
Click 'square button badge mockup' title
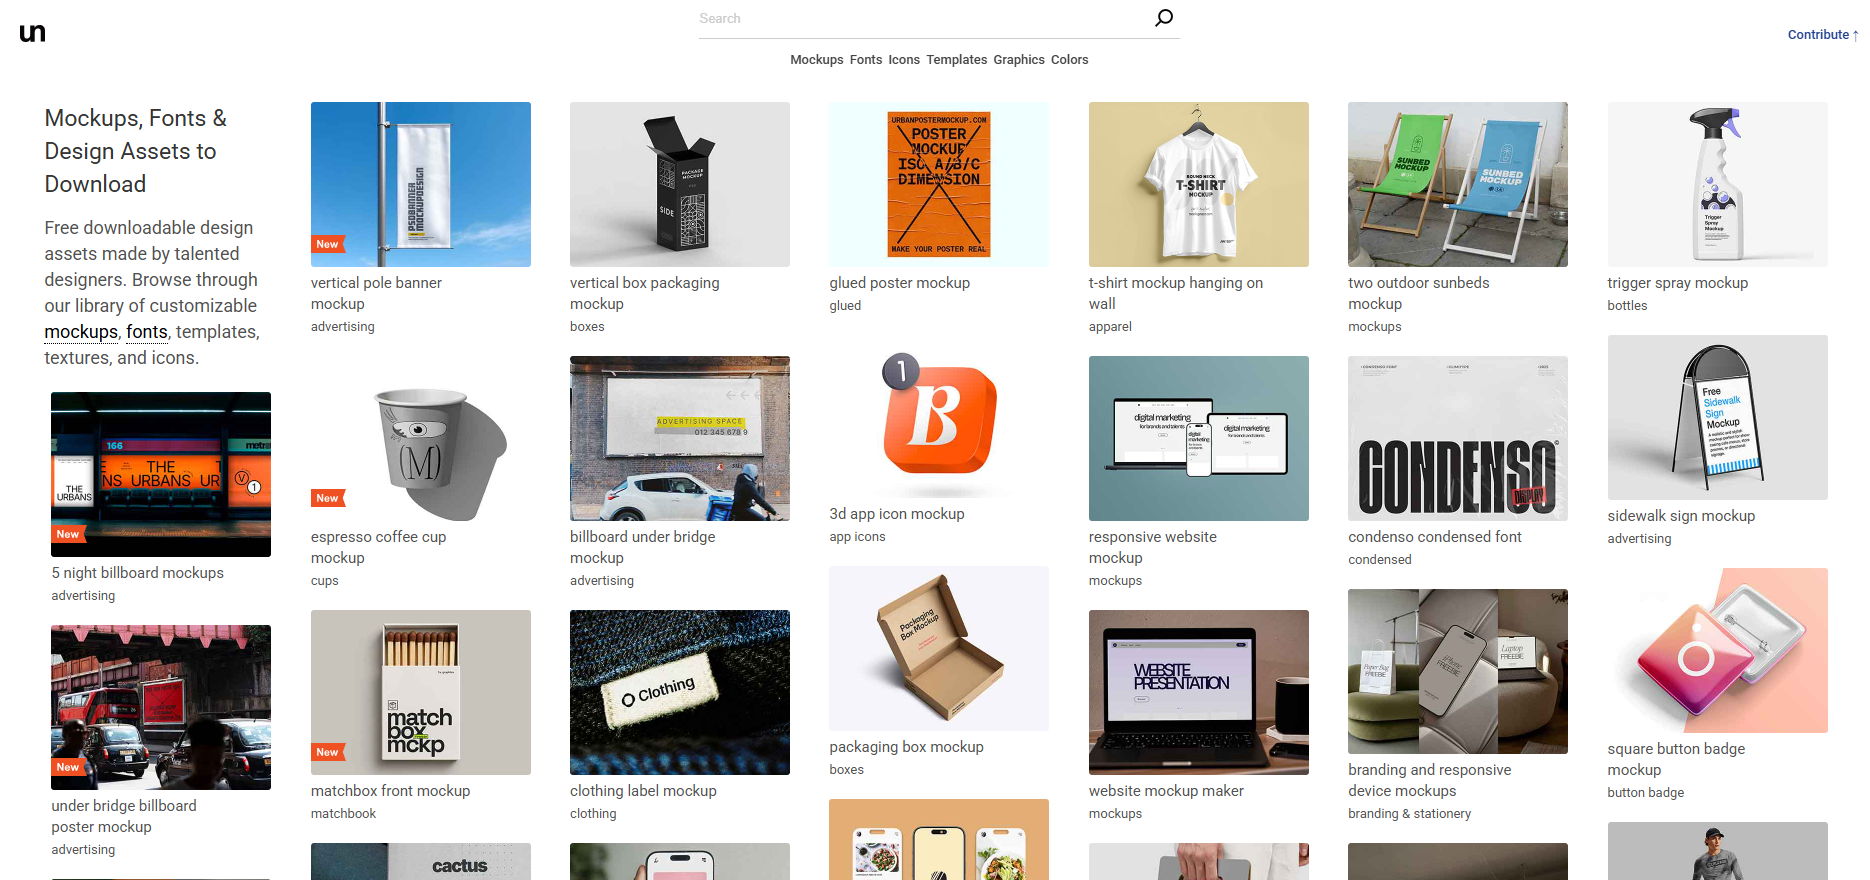(x=1677, y=760)
